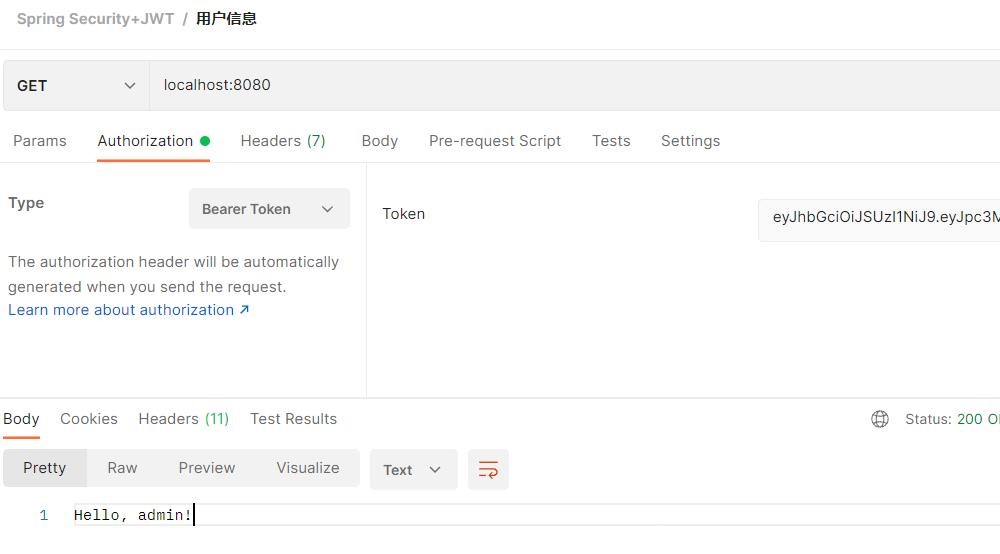The width and height of the screenshot is (1000, 554).
Task: Select the Authorization tab
Action: (x=145, y=141)
